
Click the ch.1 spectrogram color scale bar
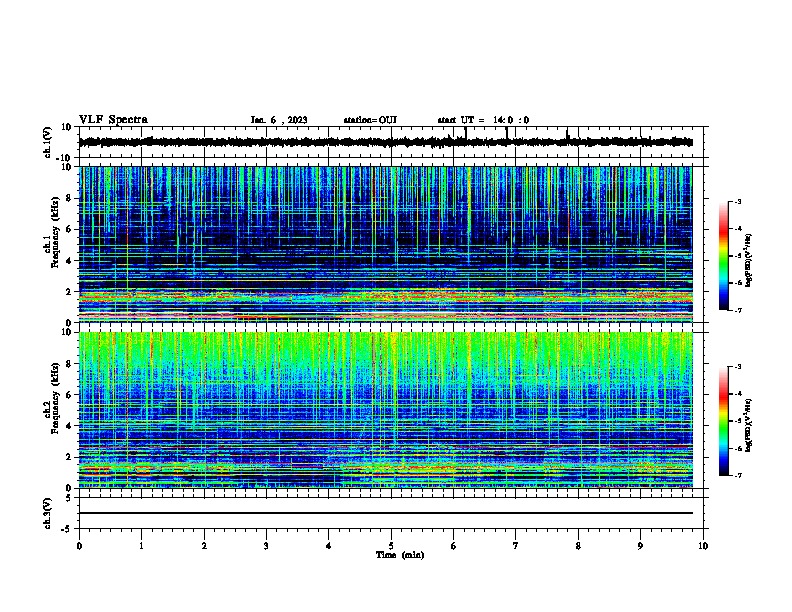(x=724, y=256)
